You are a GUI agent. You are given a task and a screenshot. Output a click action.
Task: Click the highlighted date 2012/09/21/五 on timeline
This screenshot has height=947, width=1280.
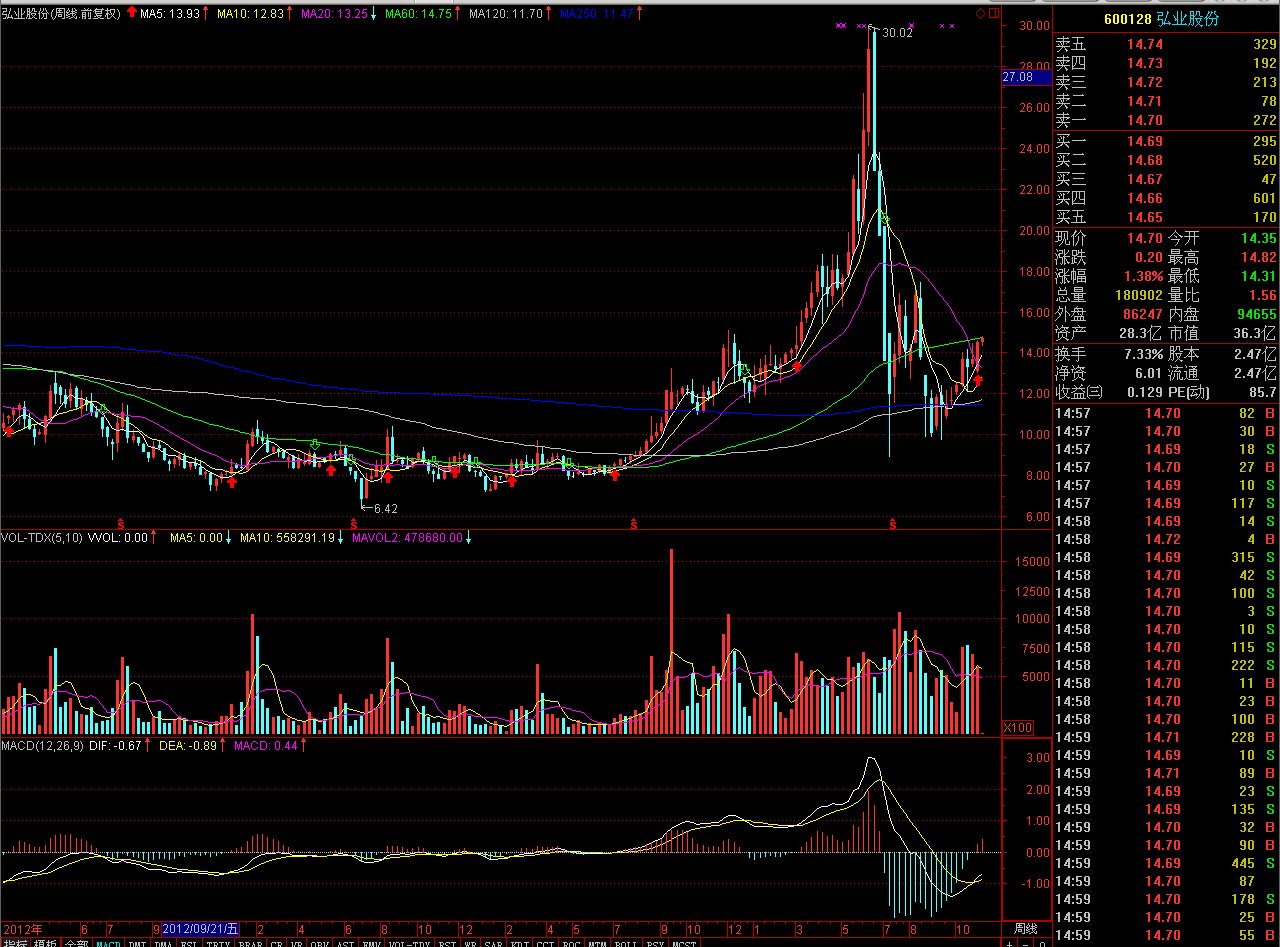200,928
